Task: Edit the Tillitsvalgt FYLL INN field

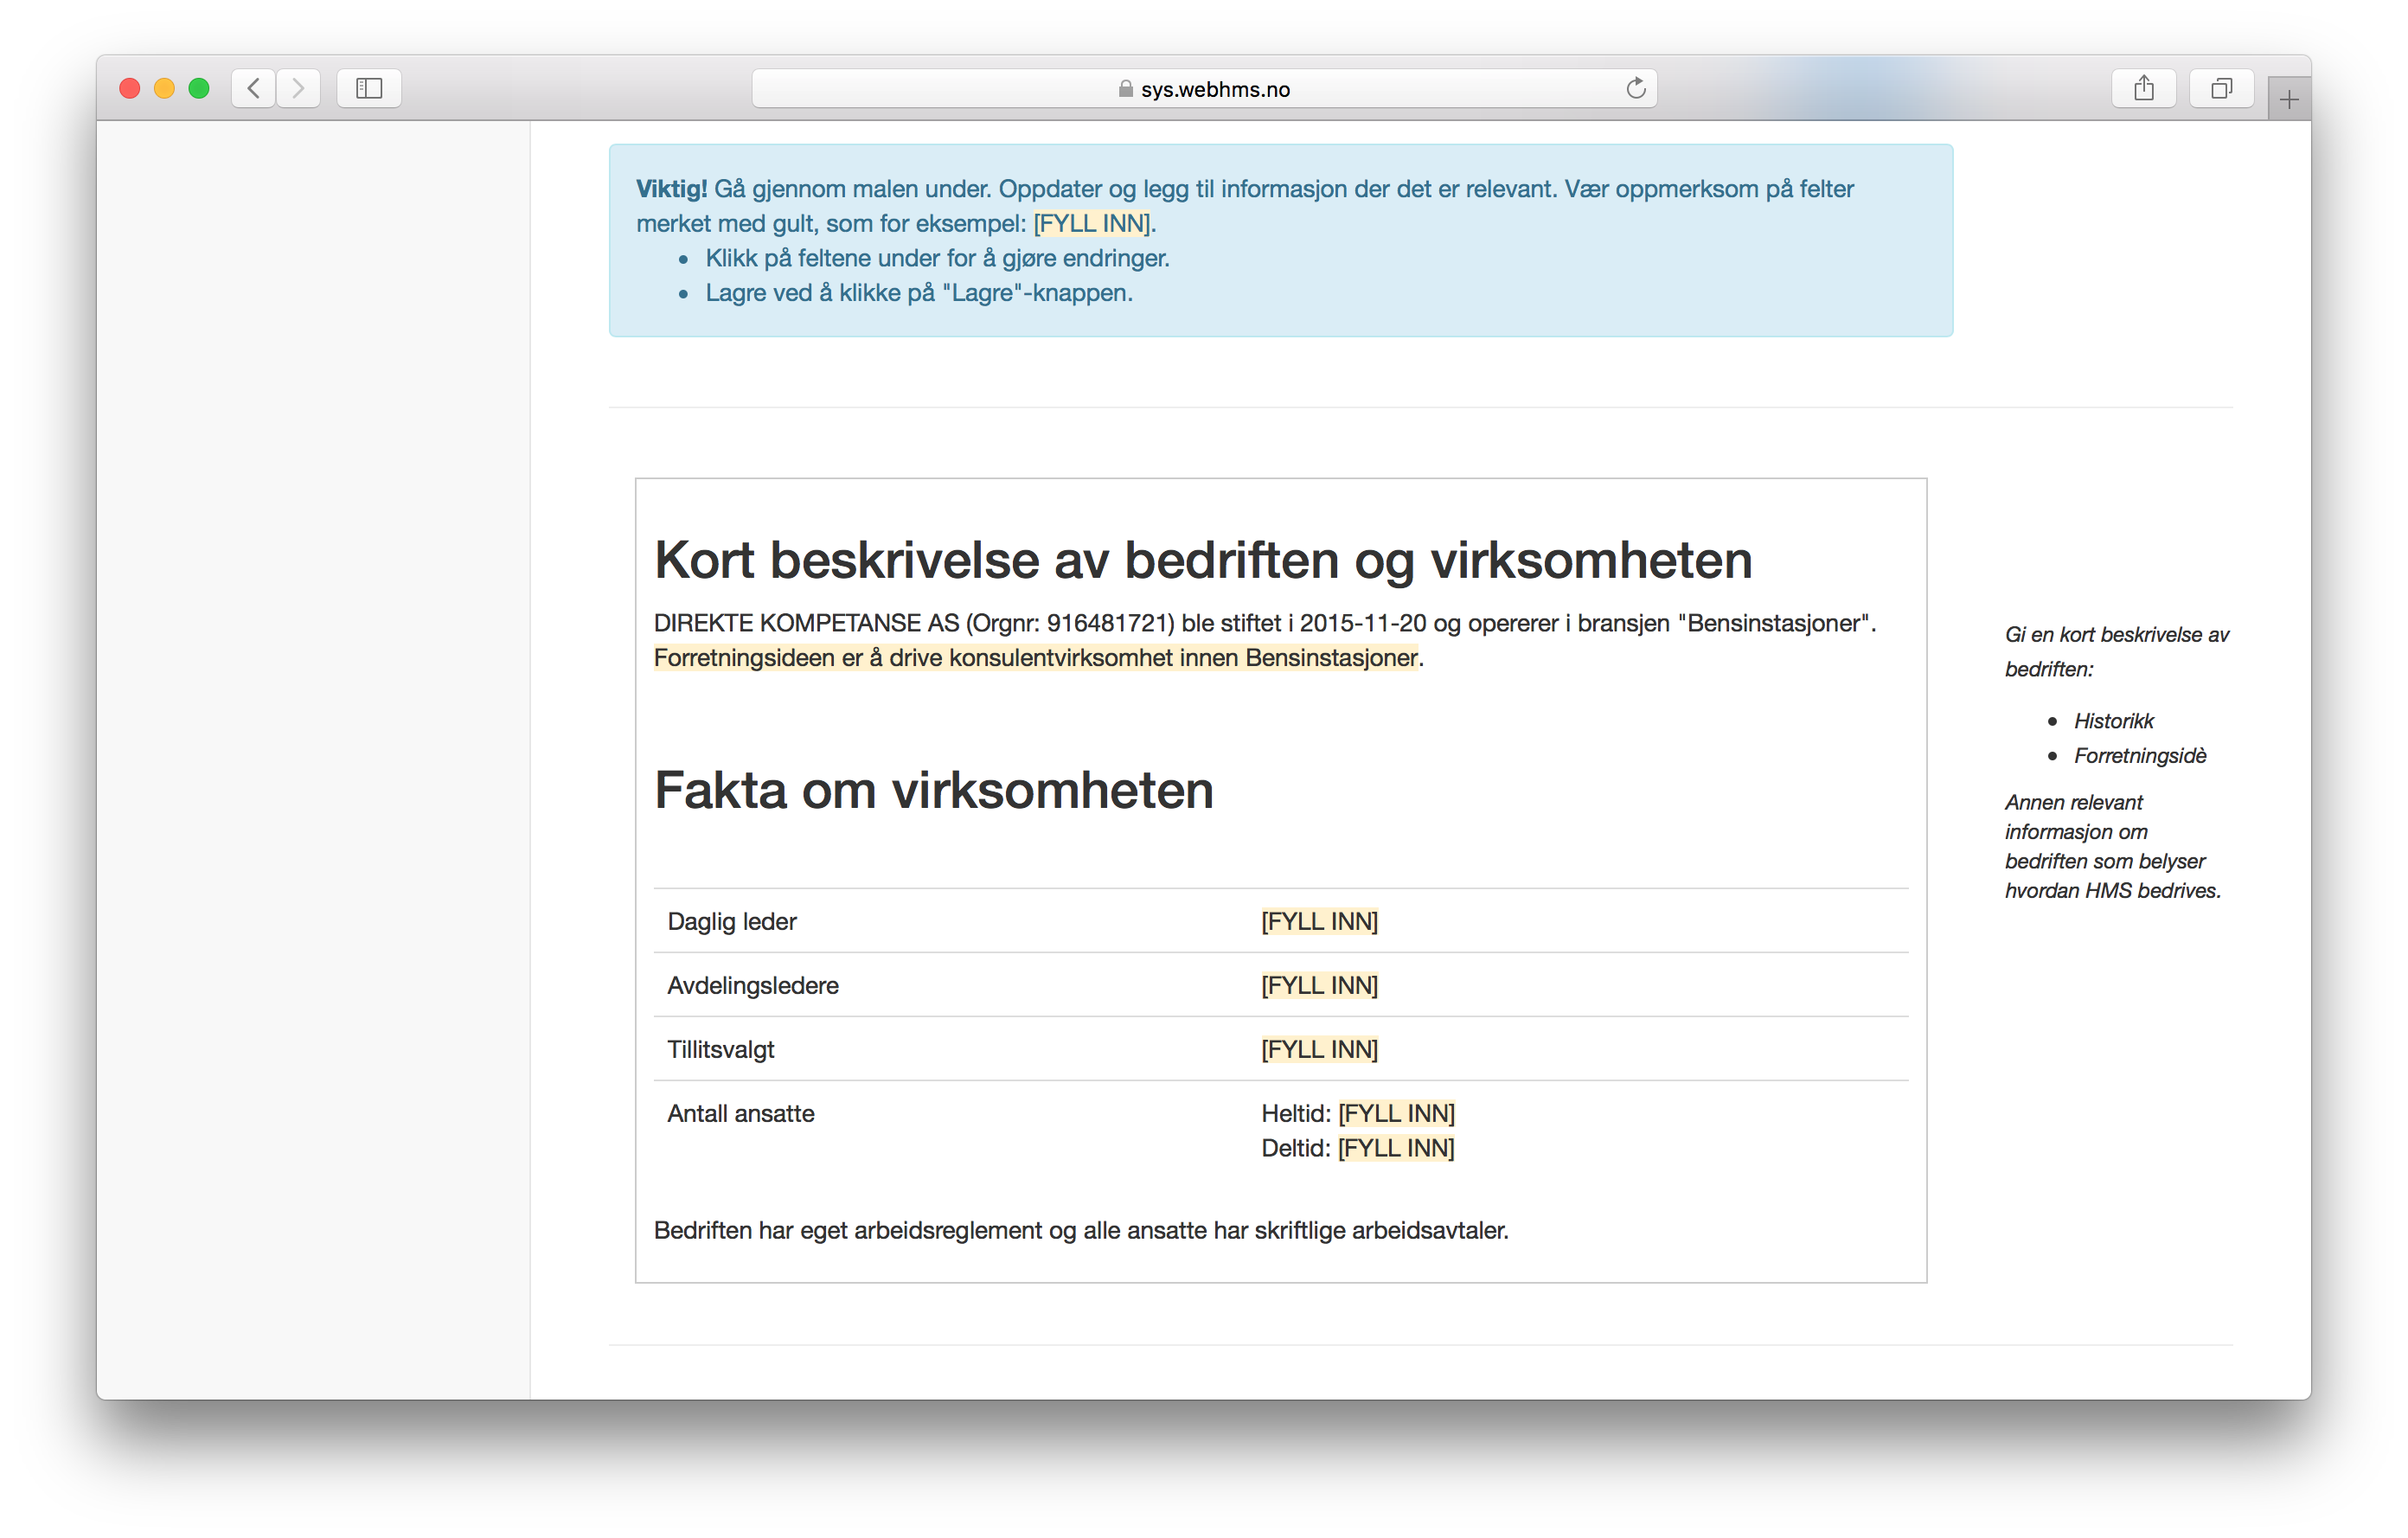Action: click(1319, 1049)
